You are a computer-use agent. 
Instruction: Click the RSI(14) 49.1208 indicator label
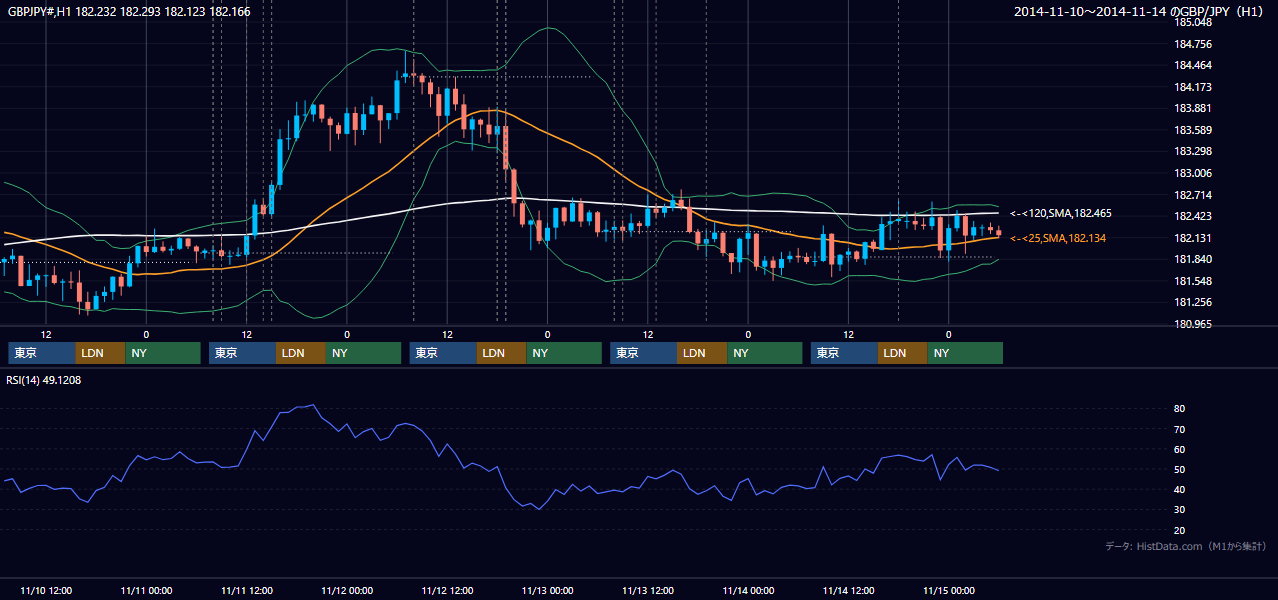(x=44, y=380)
